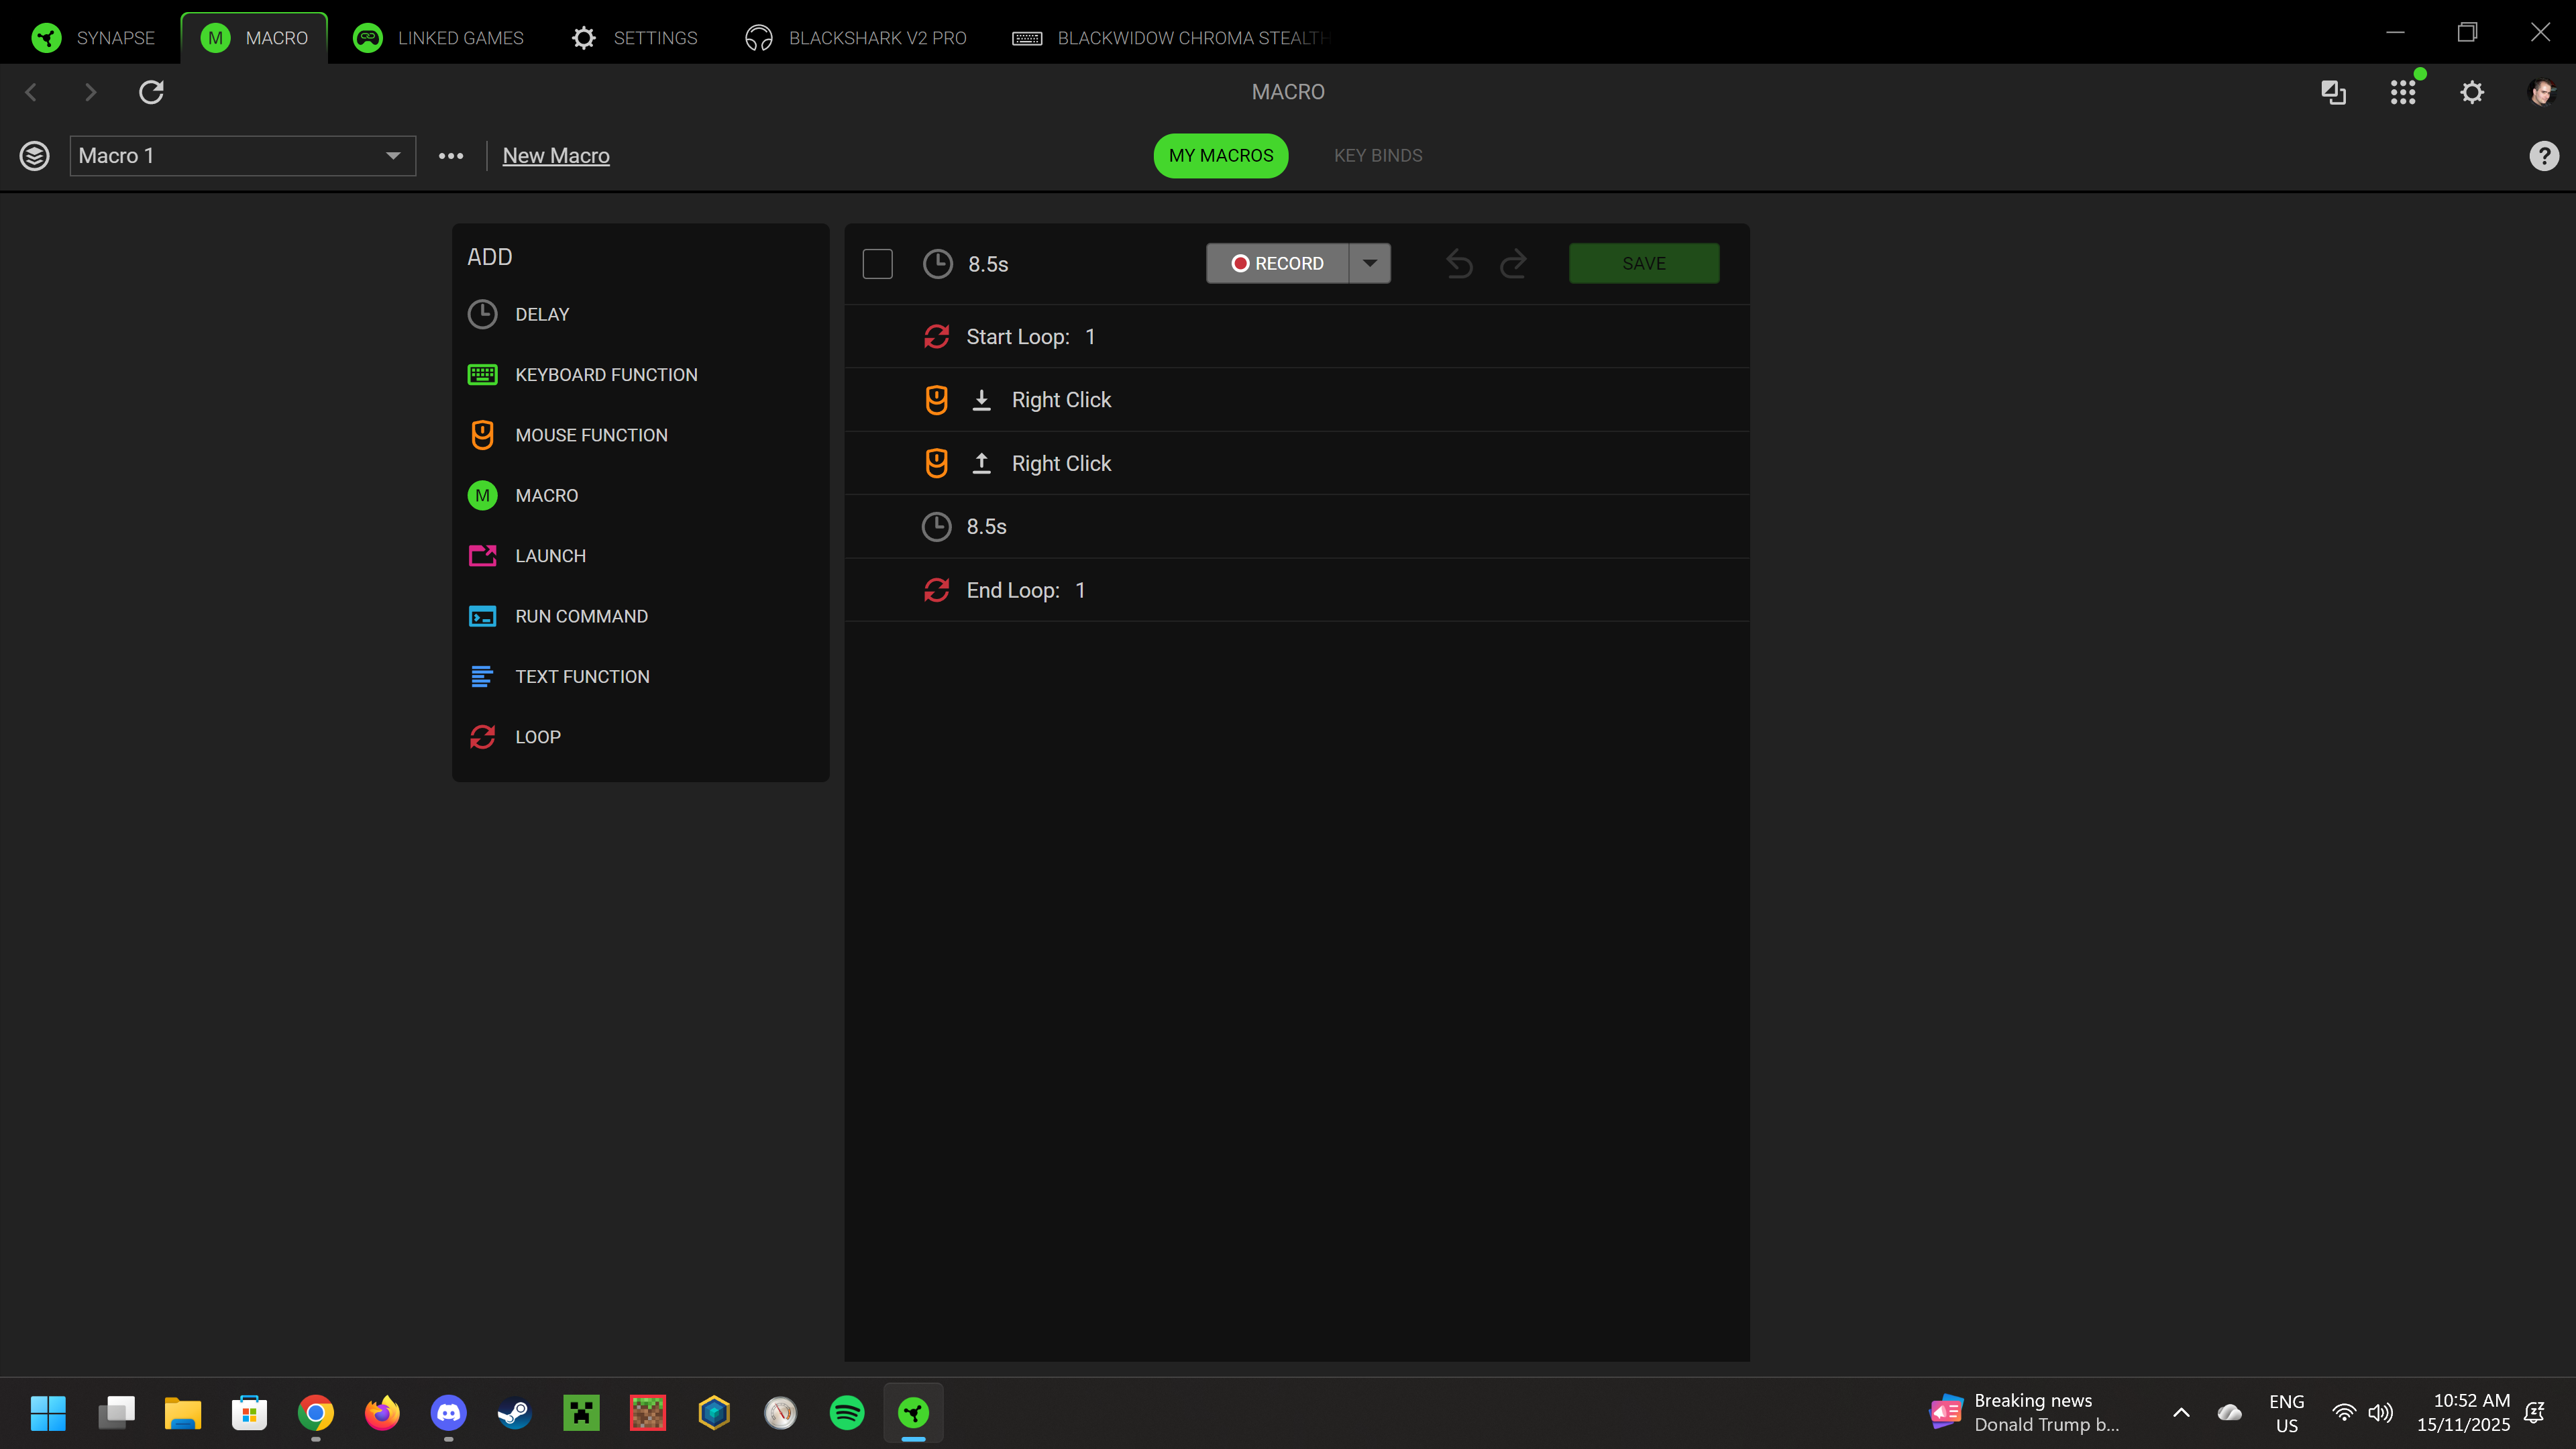Expand the Macro 1 dropdown list

[x=393, y=156]
